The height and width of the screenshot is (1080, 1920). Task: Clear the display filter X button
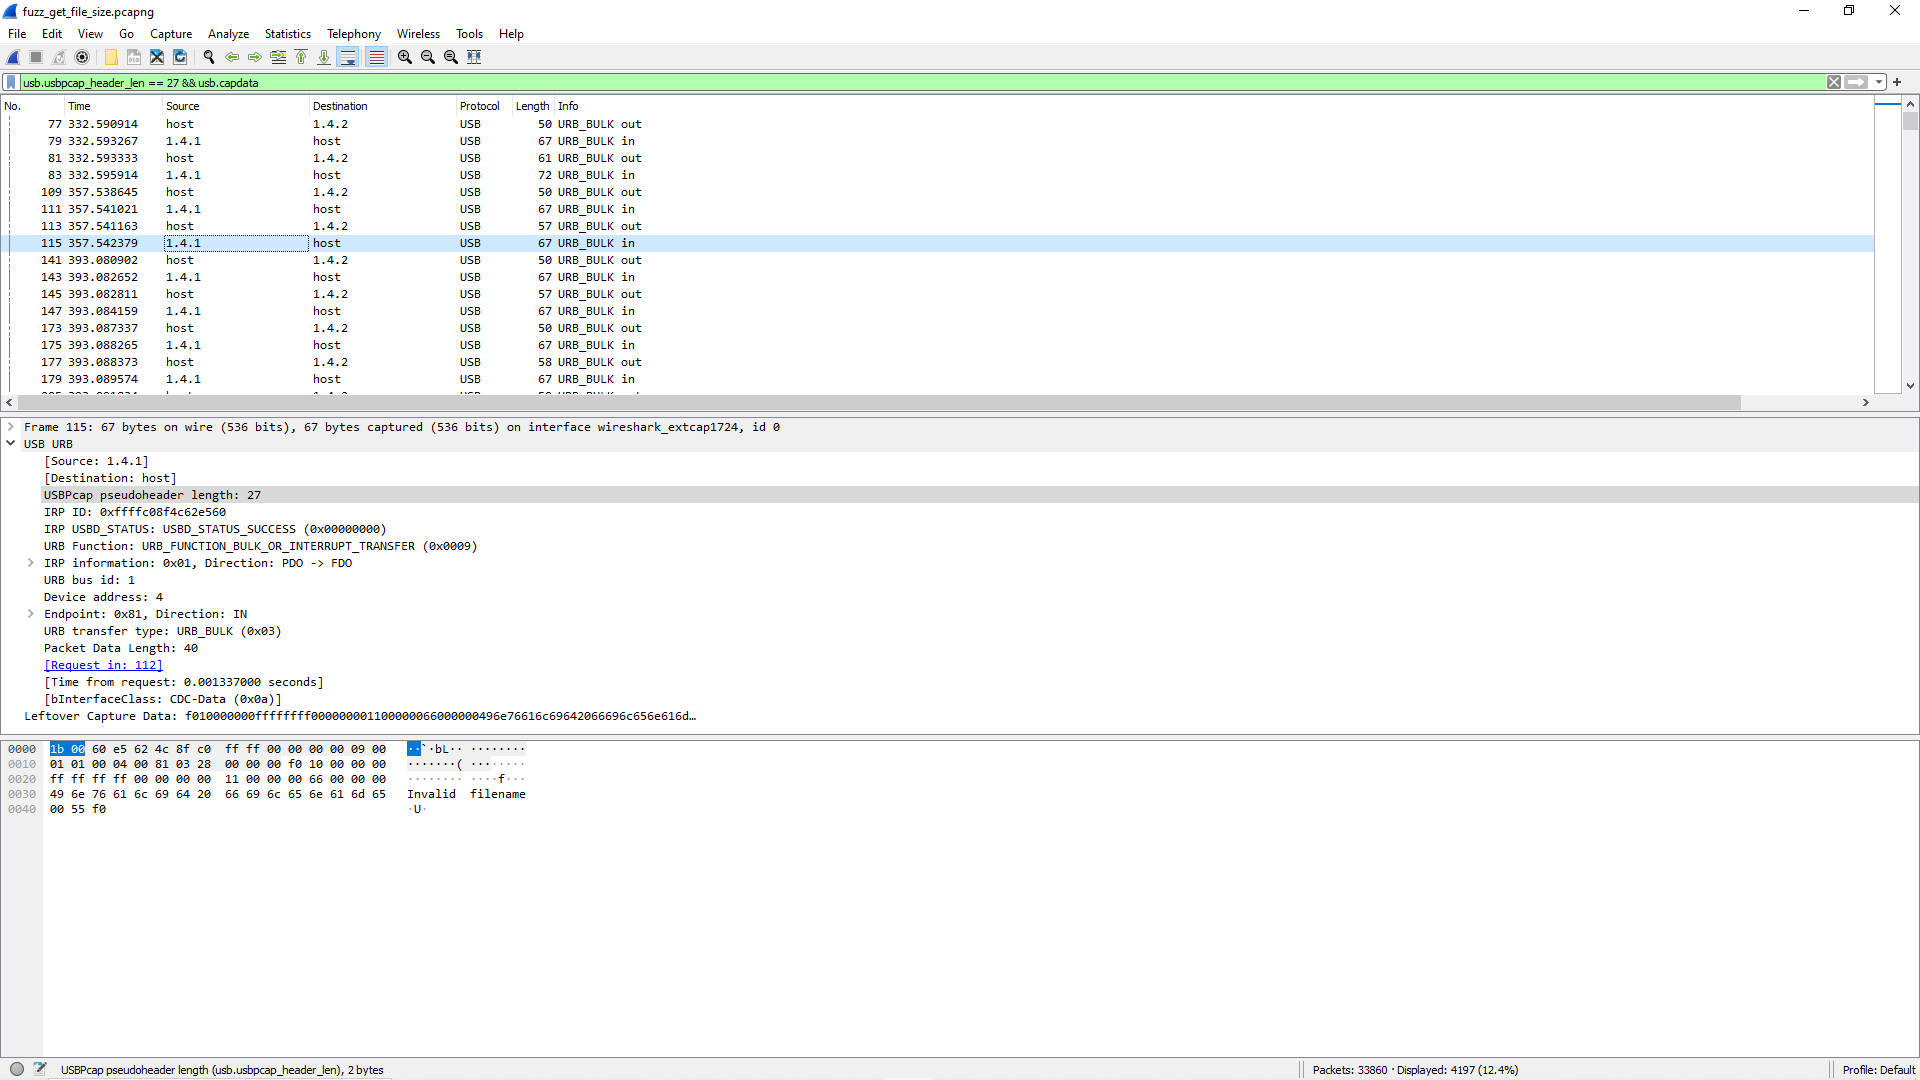tap(1834, 83)
